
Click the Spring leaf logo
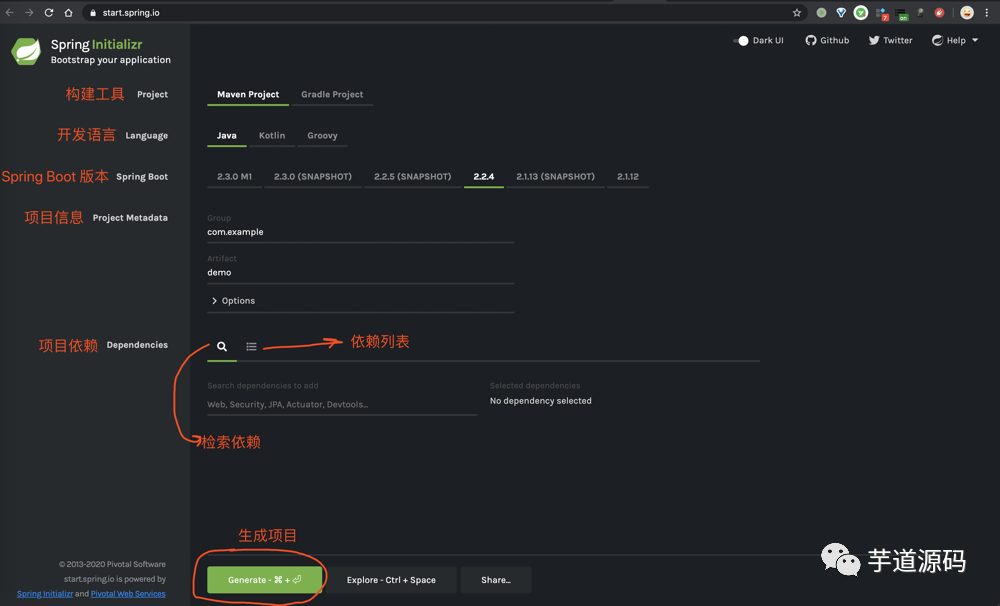[x=26, y=52]
